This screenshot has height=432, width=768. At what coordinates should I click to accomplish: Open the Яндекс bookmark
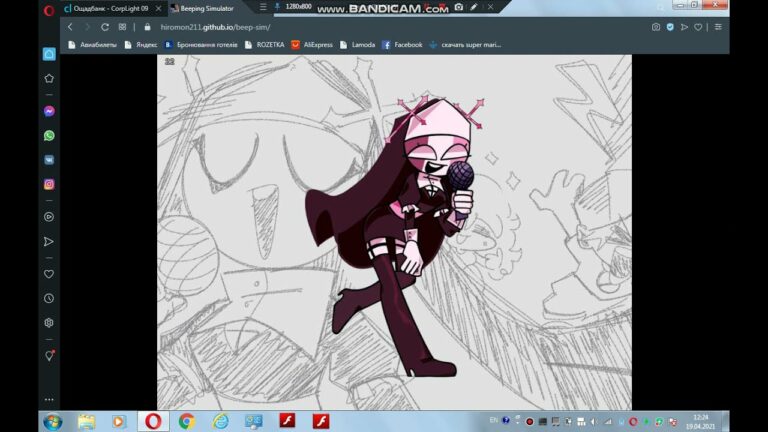[141, 45]
